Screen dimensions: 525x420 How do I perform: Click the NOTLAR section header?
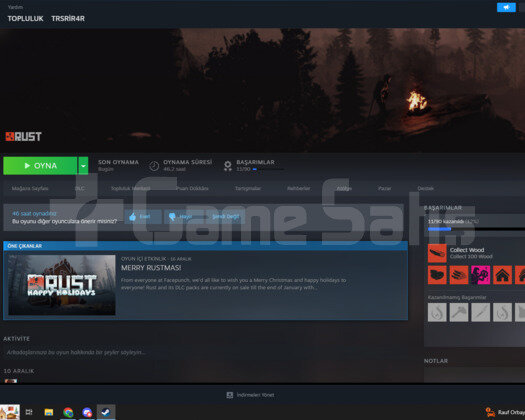click(436, 361)
